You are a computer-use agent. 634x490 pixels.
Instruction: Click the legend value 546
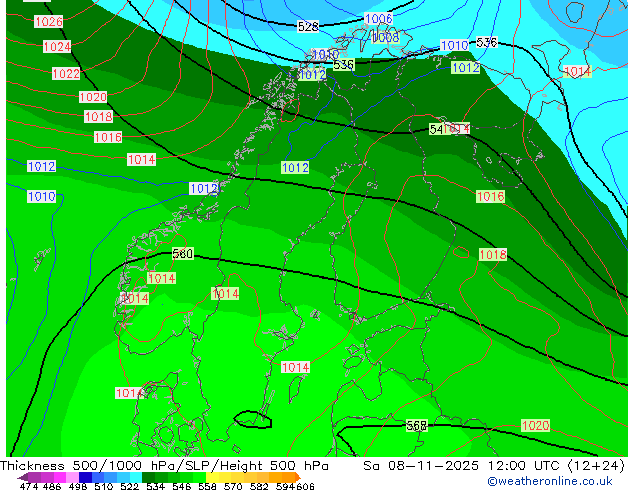click(182, 486)
